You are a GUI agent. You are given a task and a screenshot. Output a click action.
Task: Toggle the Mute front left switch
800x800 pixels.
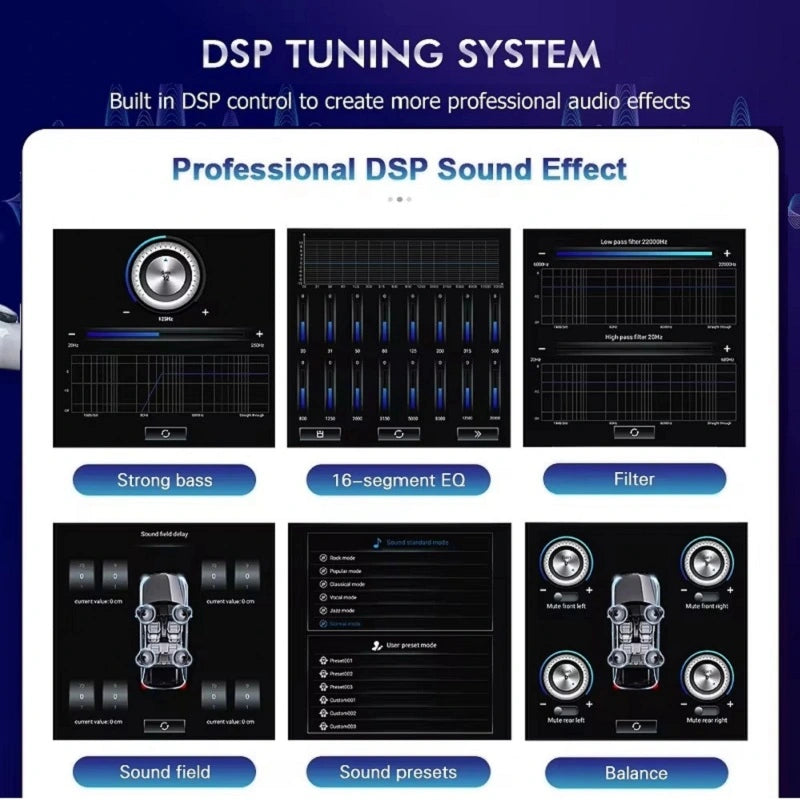(564, 595)
